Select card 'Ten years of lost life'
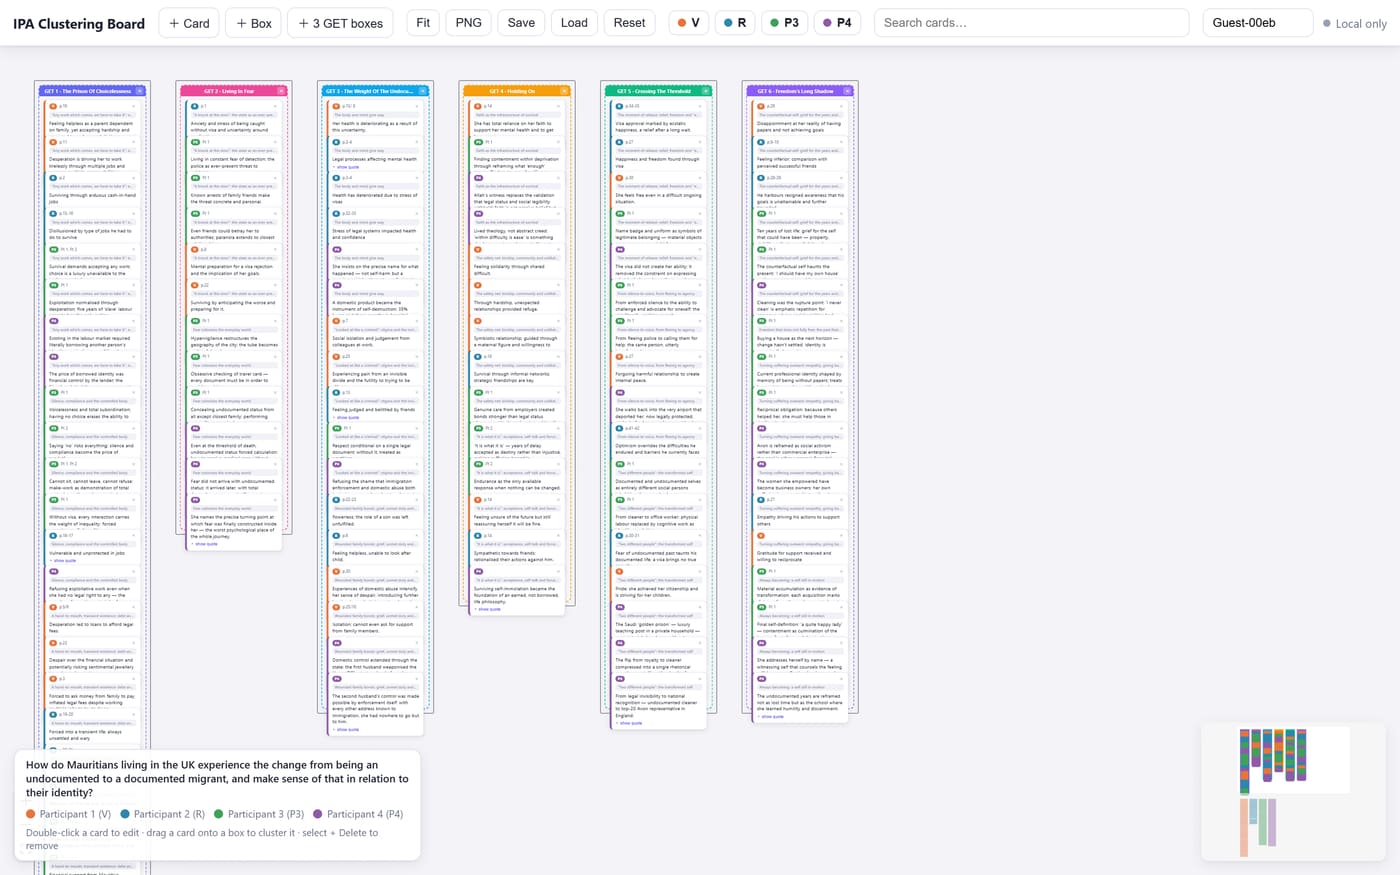 pyautogui.click(x=800, y=226)
